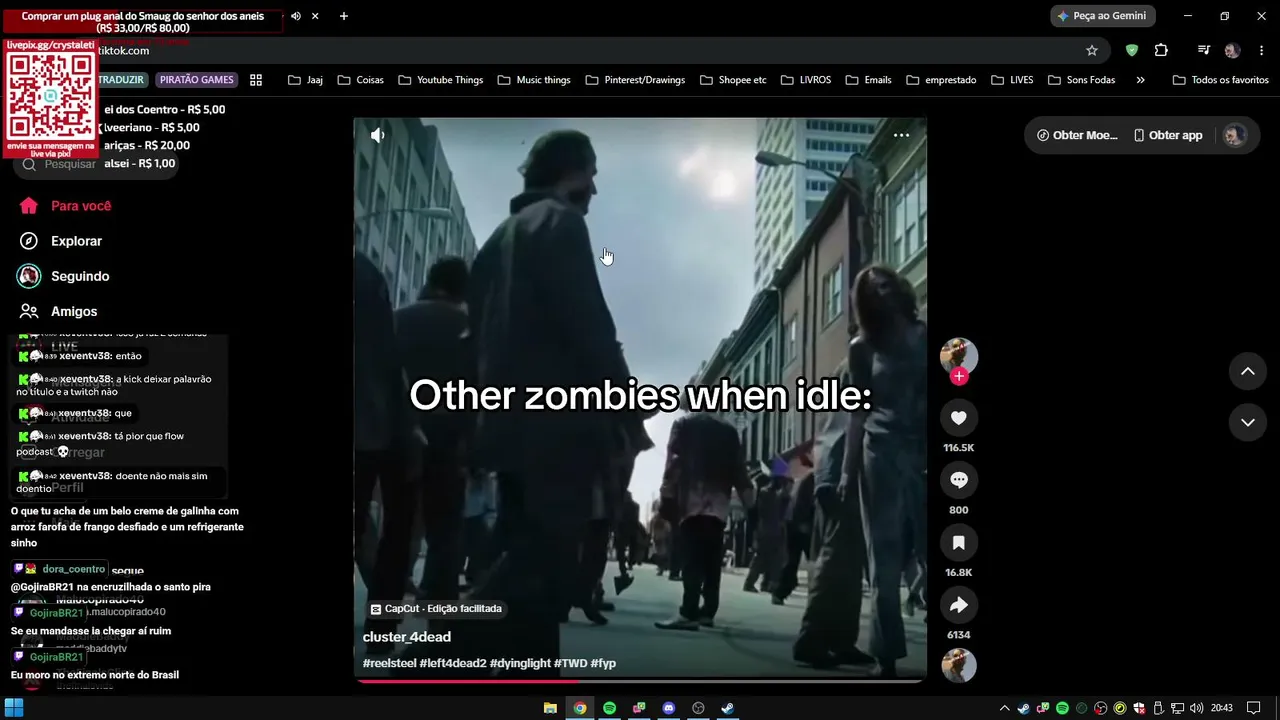The image size is (1280, 720).
Task: Like the video with the heart icon
Action: point(958,418)
